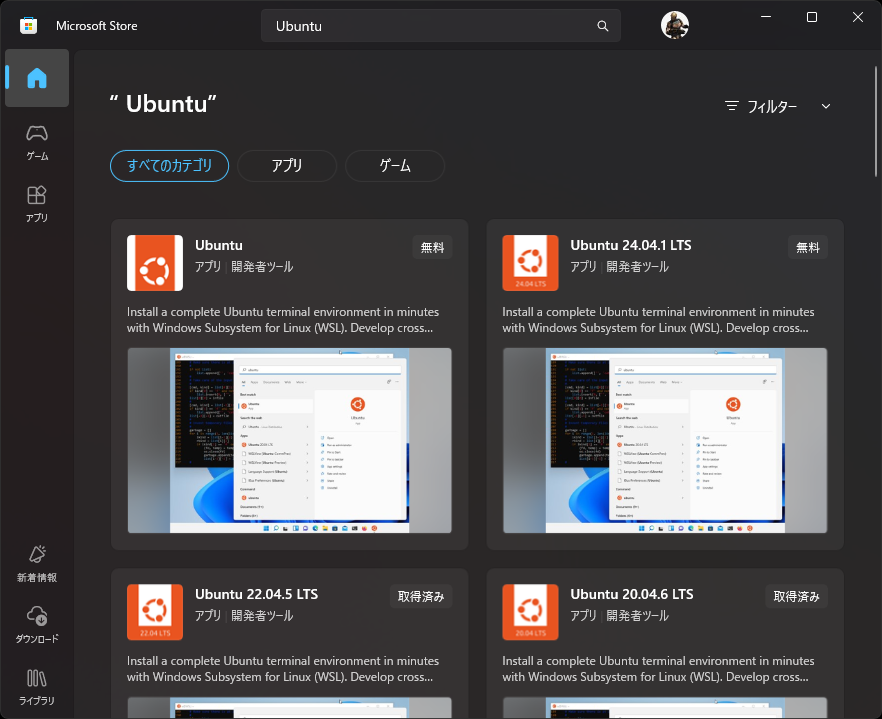Viewport: 882px width, 719px height.
Task: Open the アプリ (Apps) sidebar icon
Action: [37, 202]
